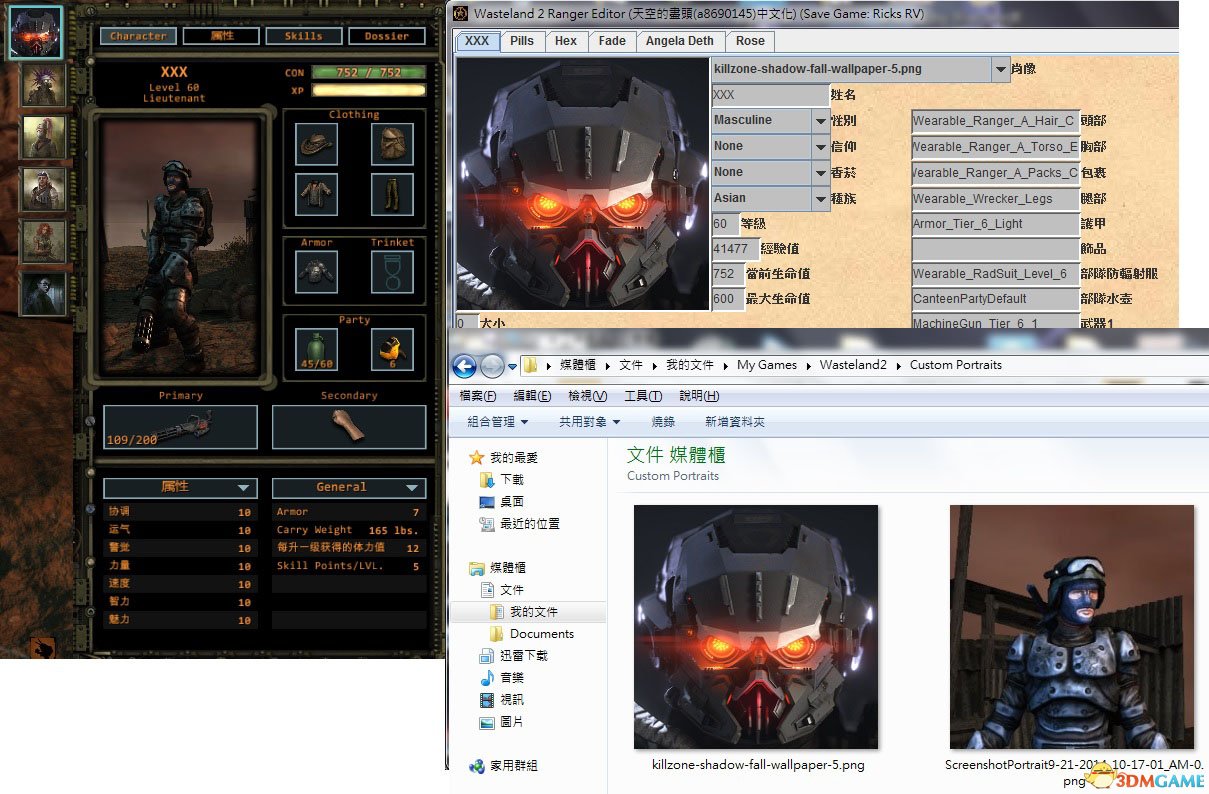Screen dimensions: 1209x794
Task: Click the party canteen showing 45/60
Action: pyautogui.click(x=316, y=349)
